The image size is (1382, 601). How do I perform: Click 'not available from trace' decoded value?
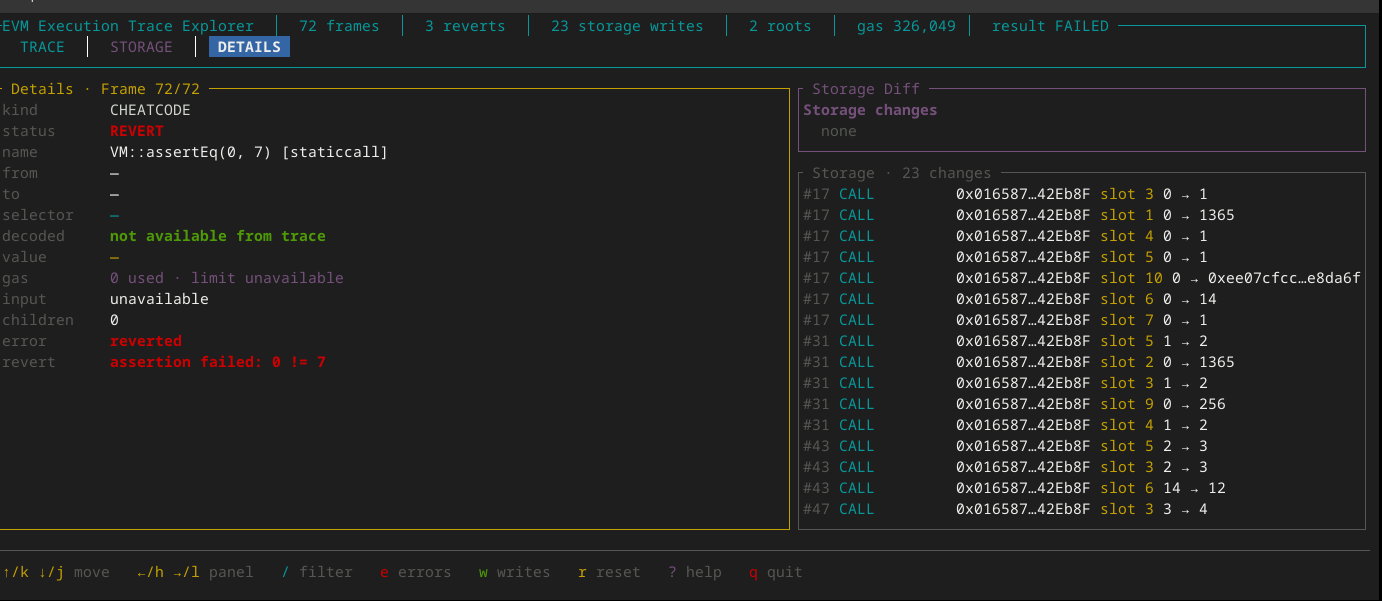tap(218, 236)
